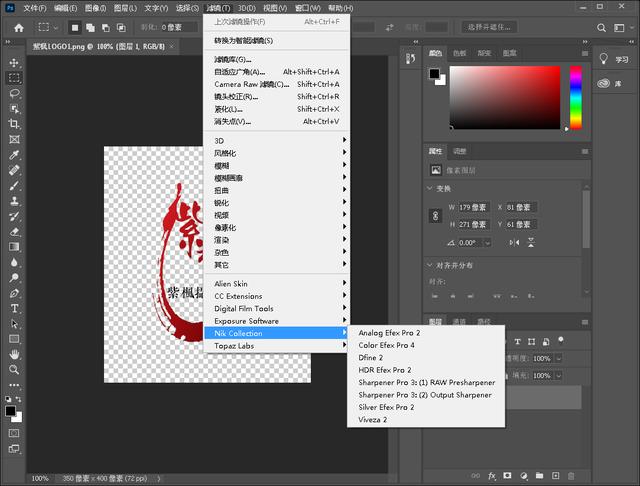Select the Pen tool
Screen dimensions: 640x486
coord(14,293)
